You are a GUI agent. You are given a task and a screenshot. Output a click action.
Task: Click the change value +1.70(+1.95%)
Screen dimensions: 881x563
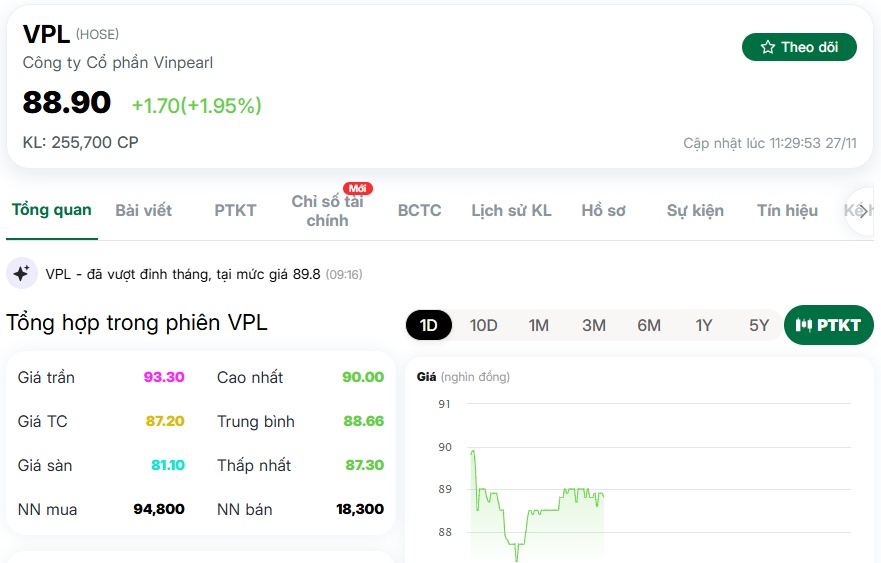pyautogui.click(x=197, y=106)
